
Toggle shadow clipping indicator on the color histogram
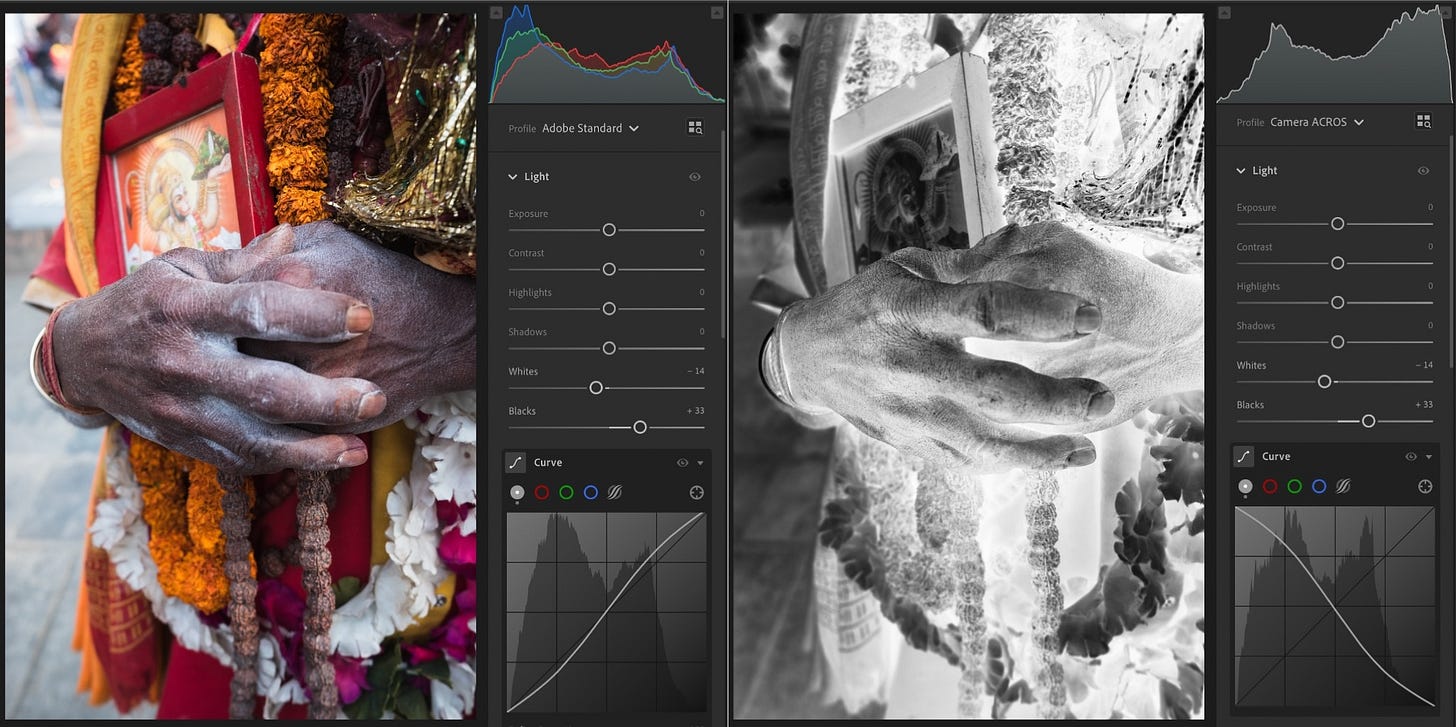[x=495, y=13]
